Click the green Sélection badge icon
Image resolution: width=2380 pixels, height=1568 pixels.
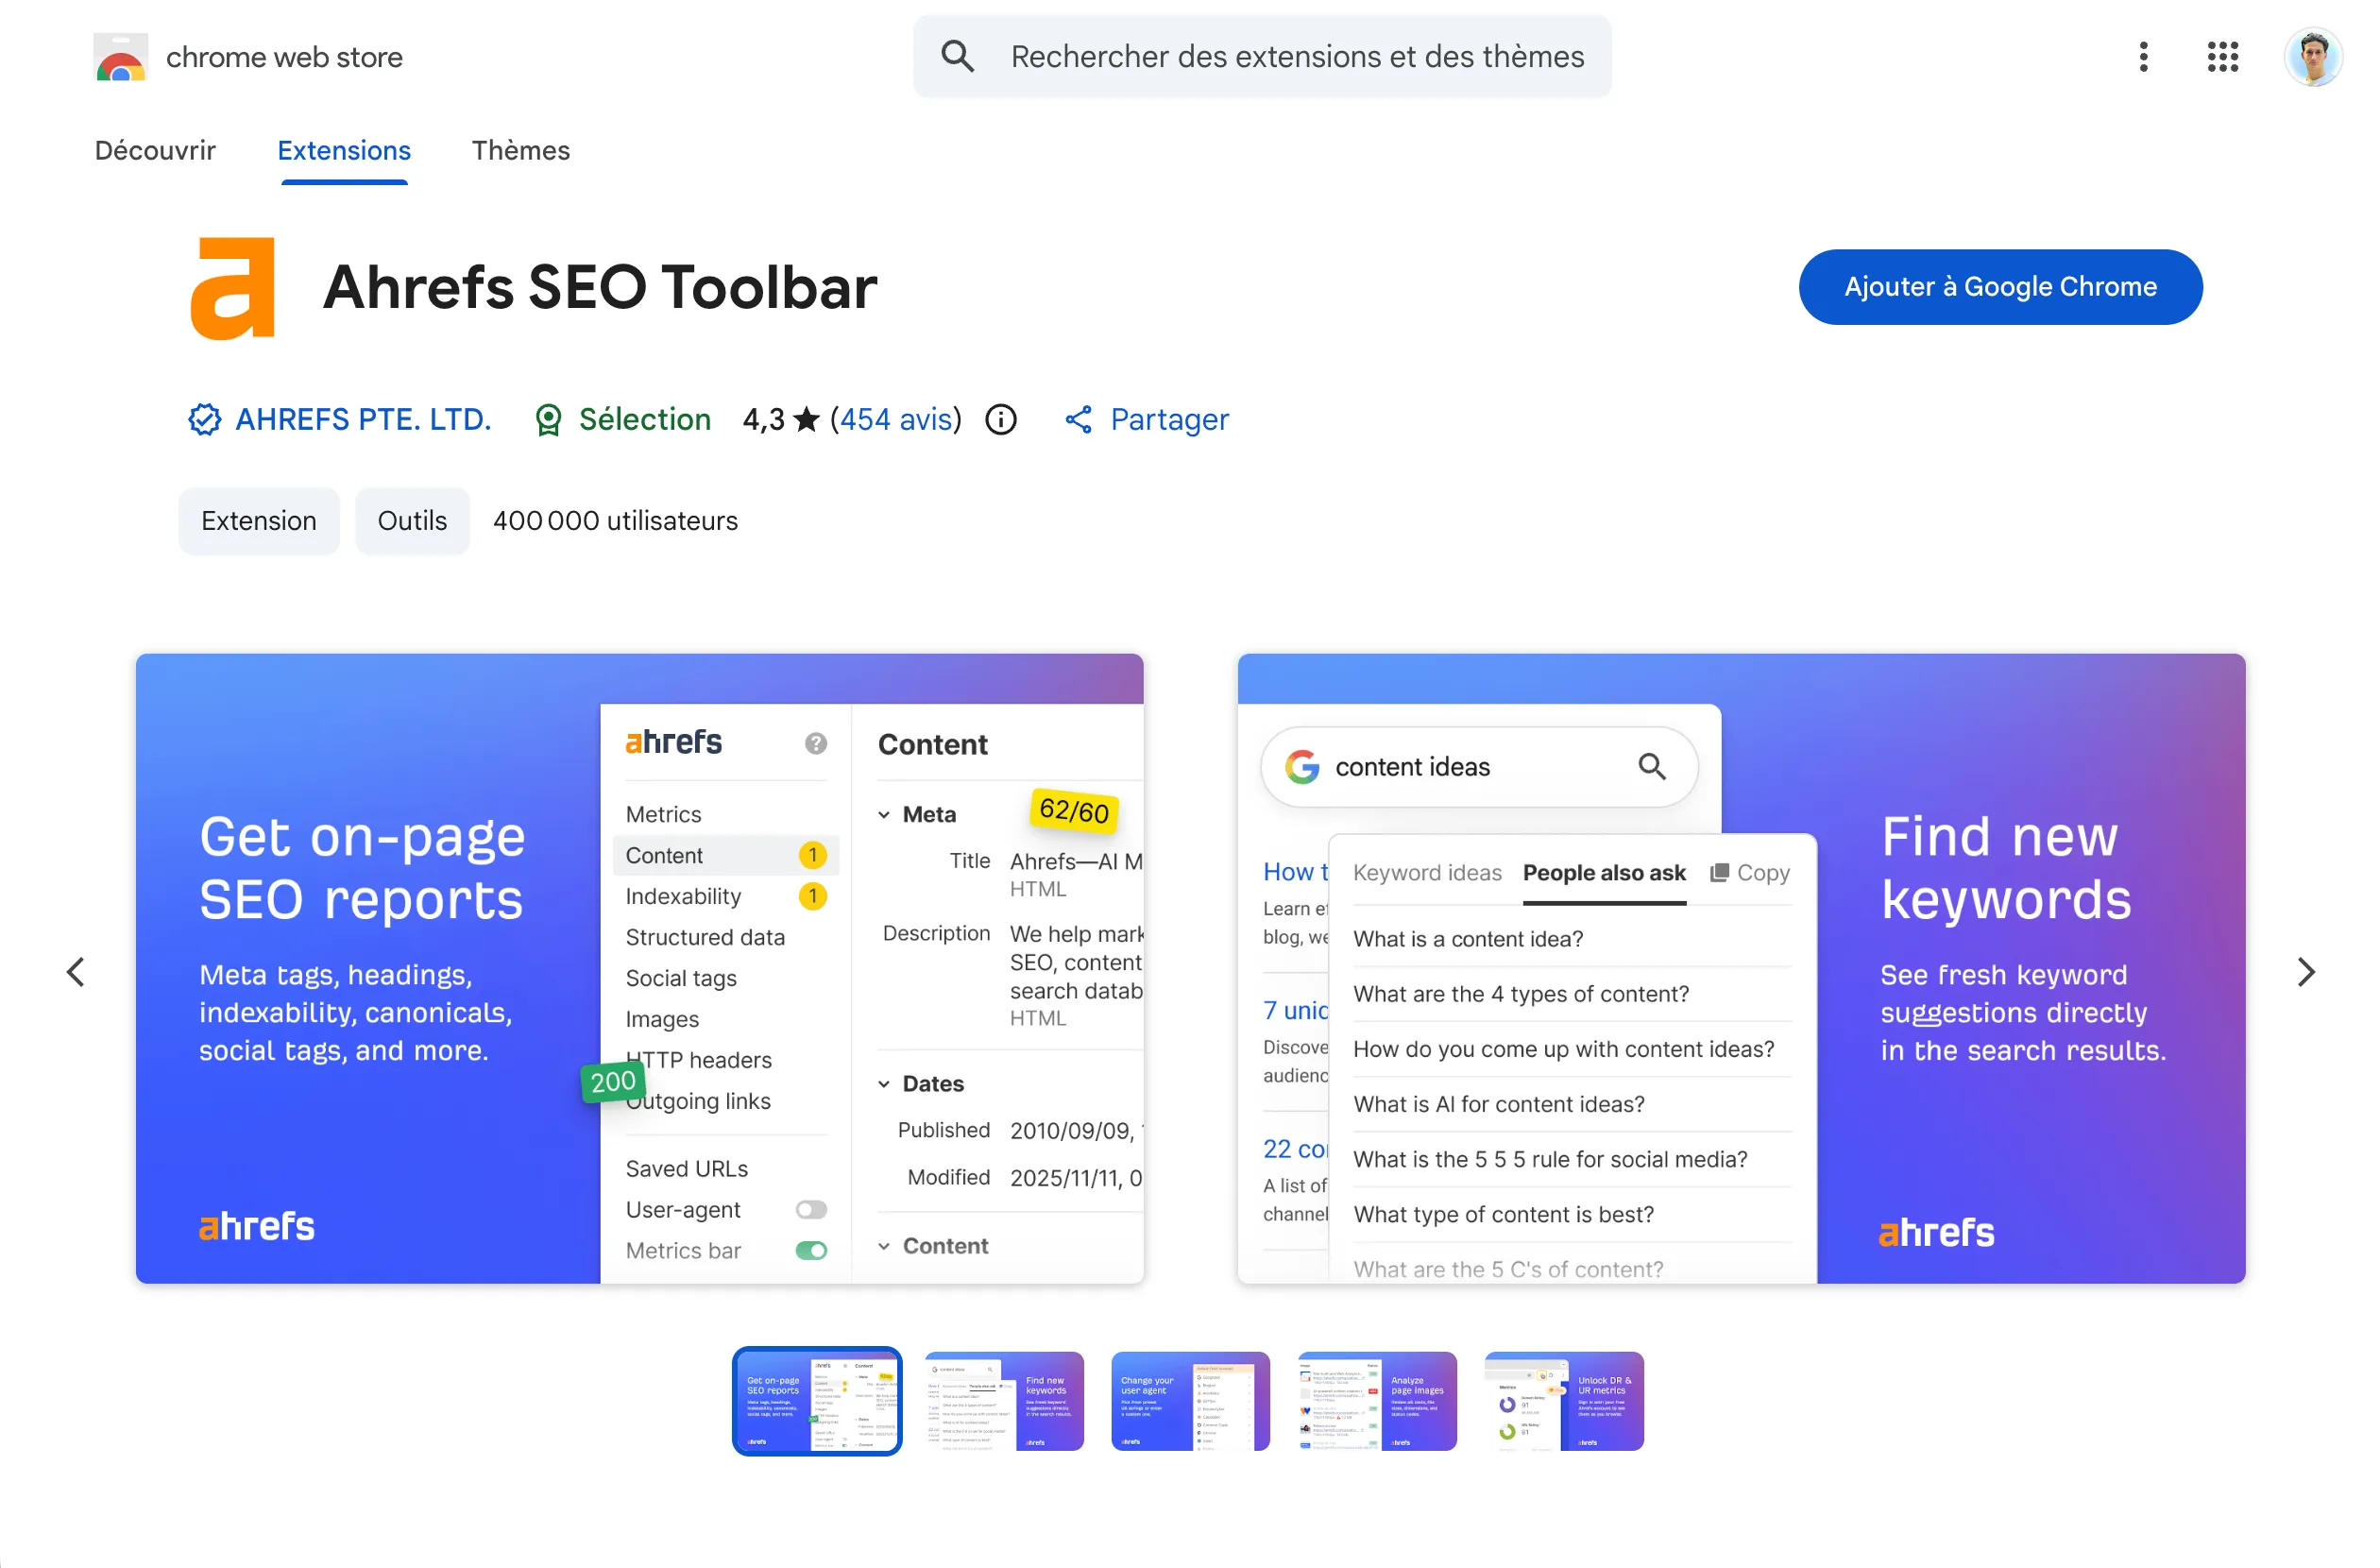(x=548, y=420)
